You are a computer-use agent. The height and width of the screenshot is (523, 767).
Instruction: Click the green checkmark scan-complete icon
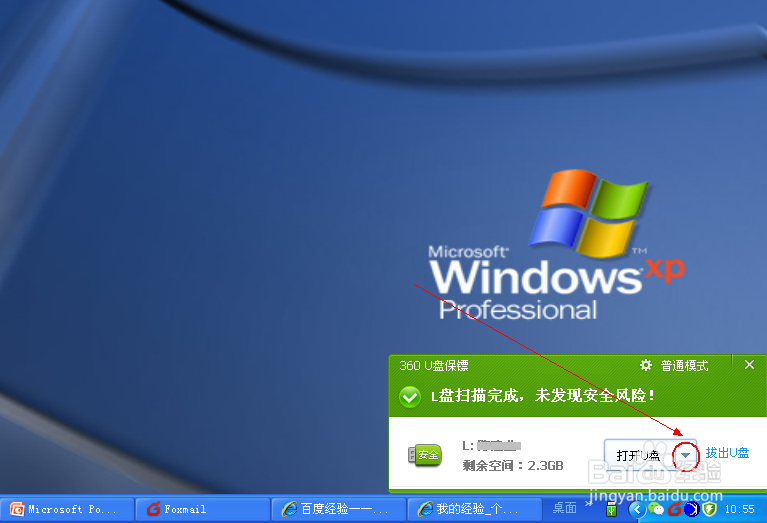[410, 396]
